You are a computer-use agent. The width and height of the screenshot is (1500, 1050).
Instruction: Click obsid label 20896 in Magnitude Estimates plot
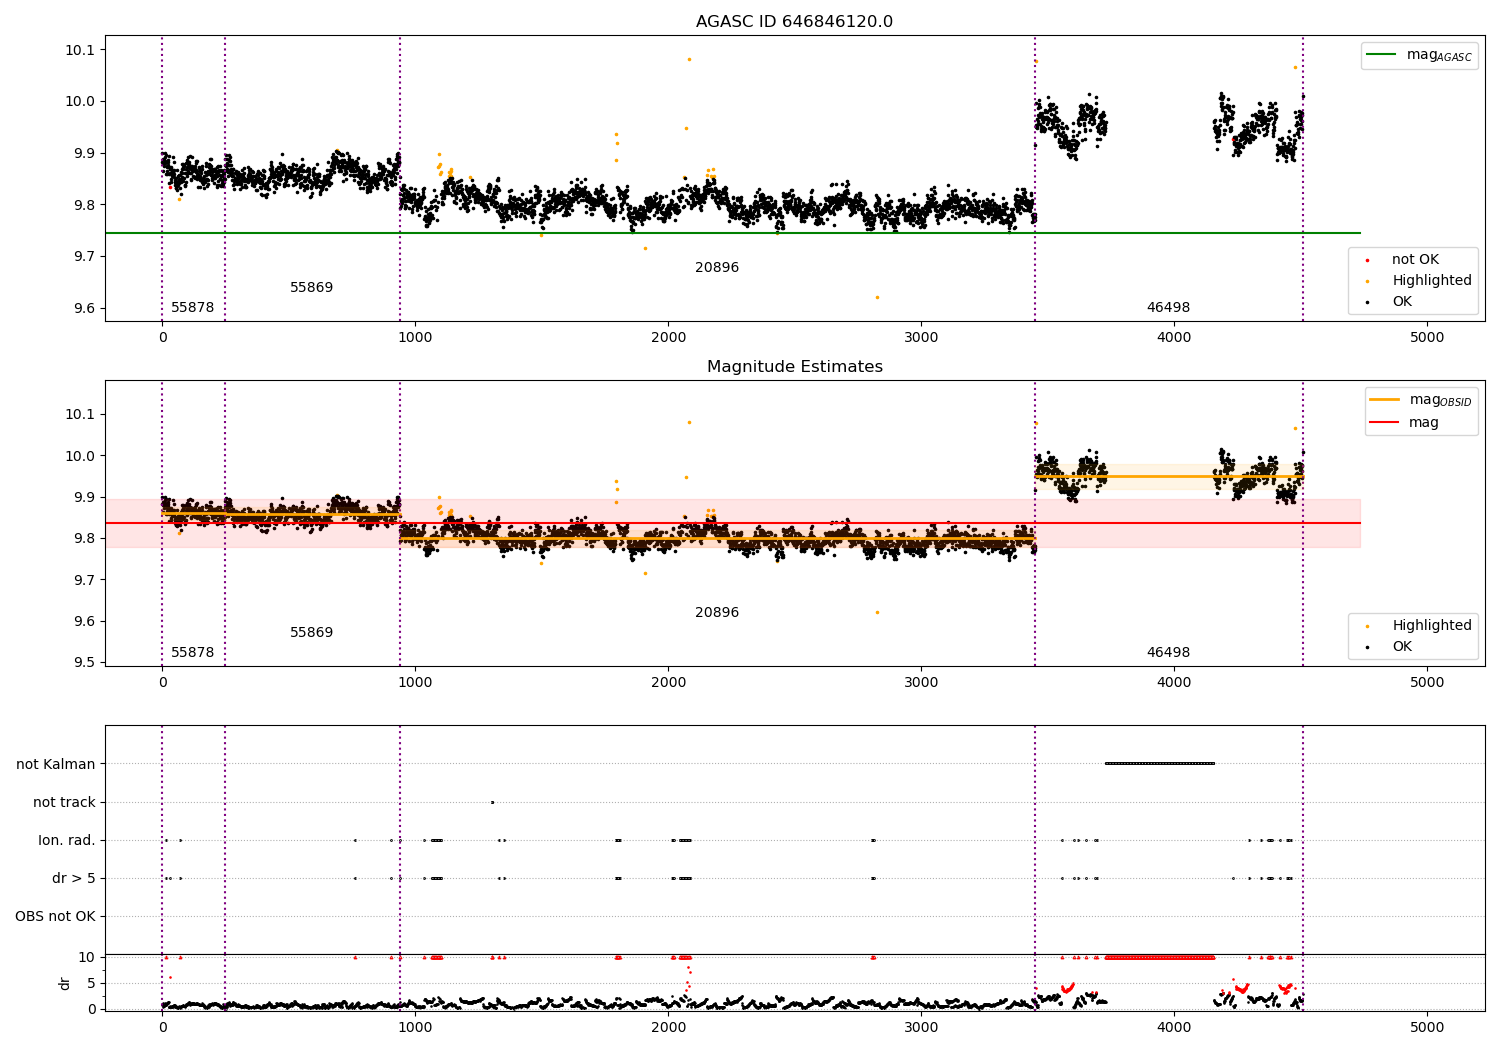(x=717, y=613)
